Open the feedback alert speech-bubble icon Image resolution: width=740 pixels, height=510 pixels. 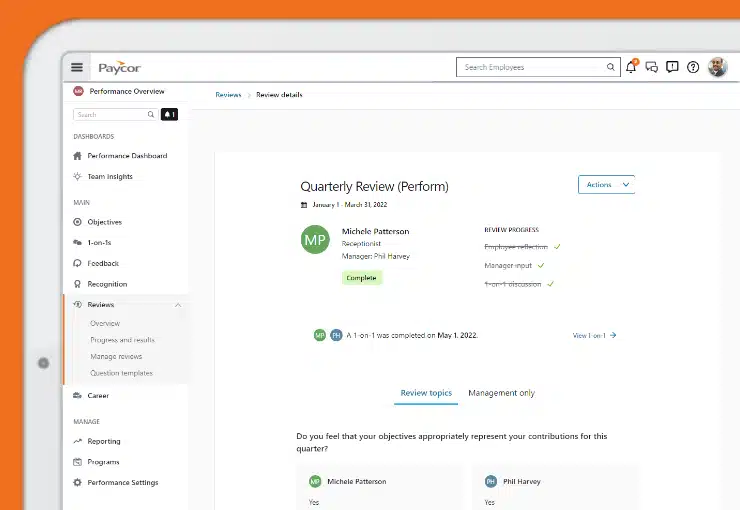[672, 67]
